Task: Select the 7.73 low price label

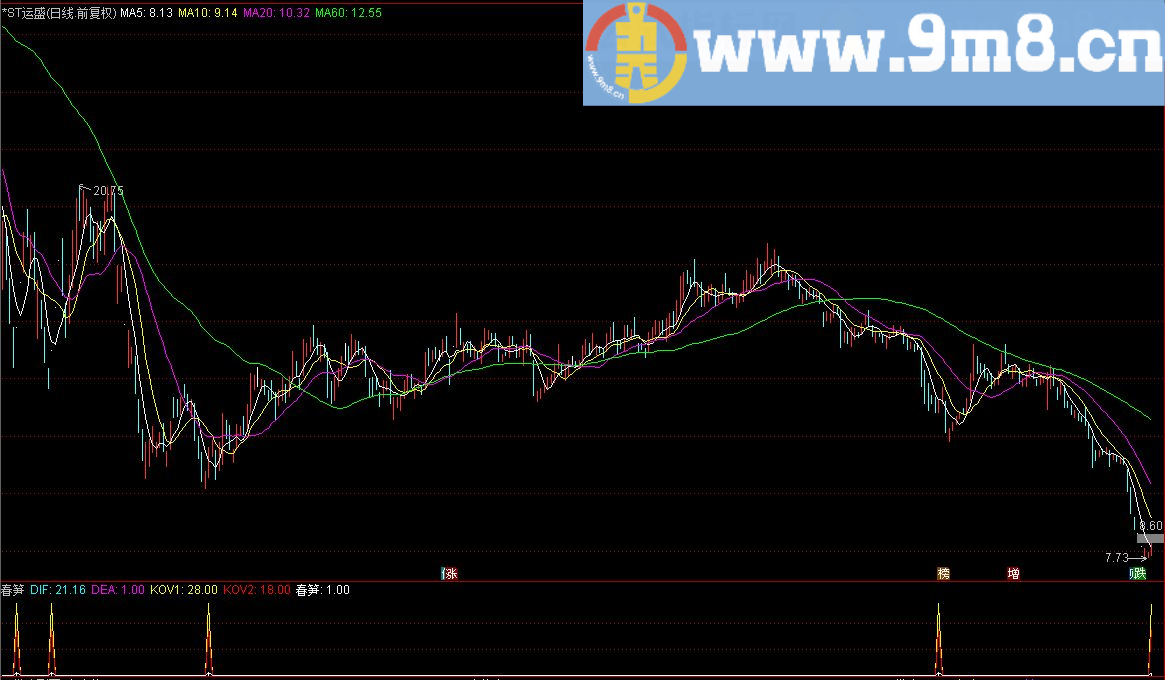Action: pos(1117,557)
